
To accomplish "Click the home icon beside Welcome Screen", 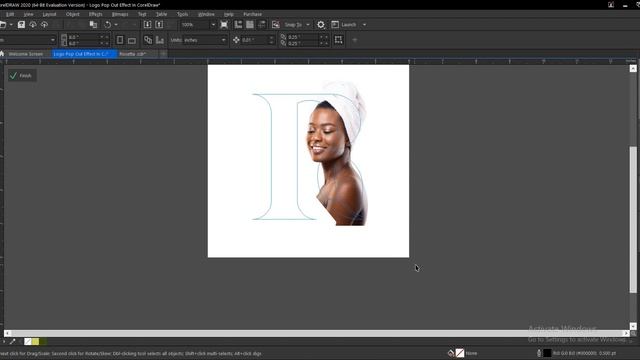I will pyautogui.click(x=2, y=54).
